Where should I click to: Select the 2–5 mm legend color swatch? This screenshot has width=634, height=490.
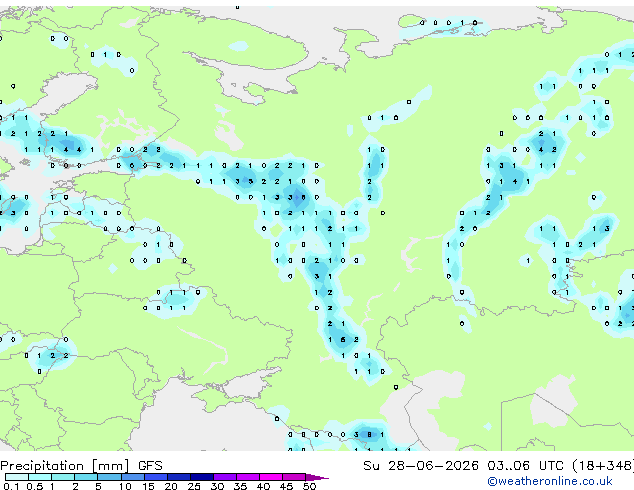click(86, 477)
